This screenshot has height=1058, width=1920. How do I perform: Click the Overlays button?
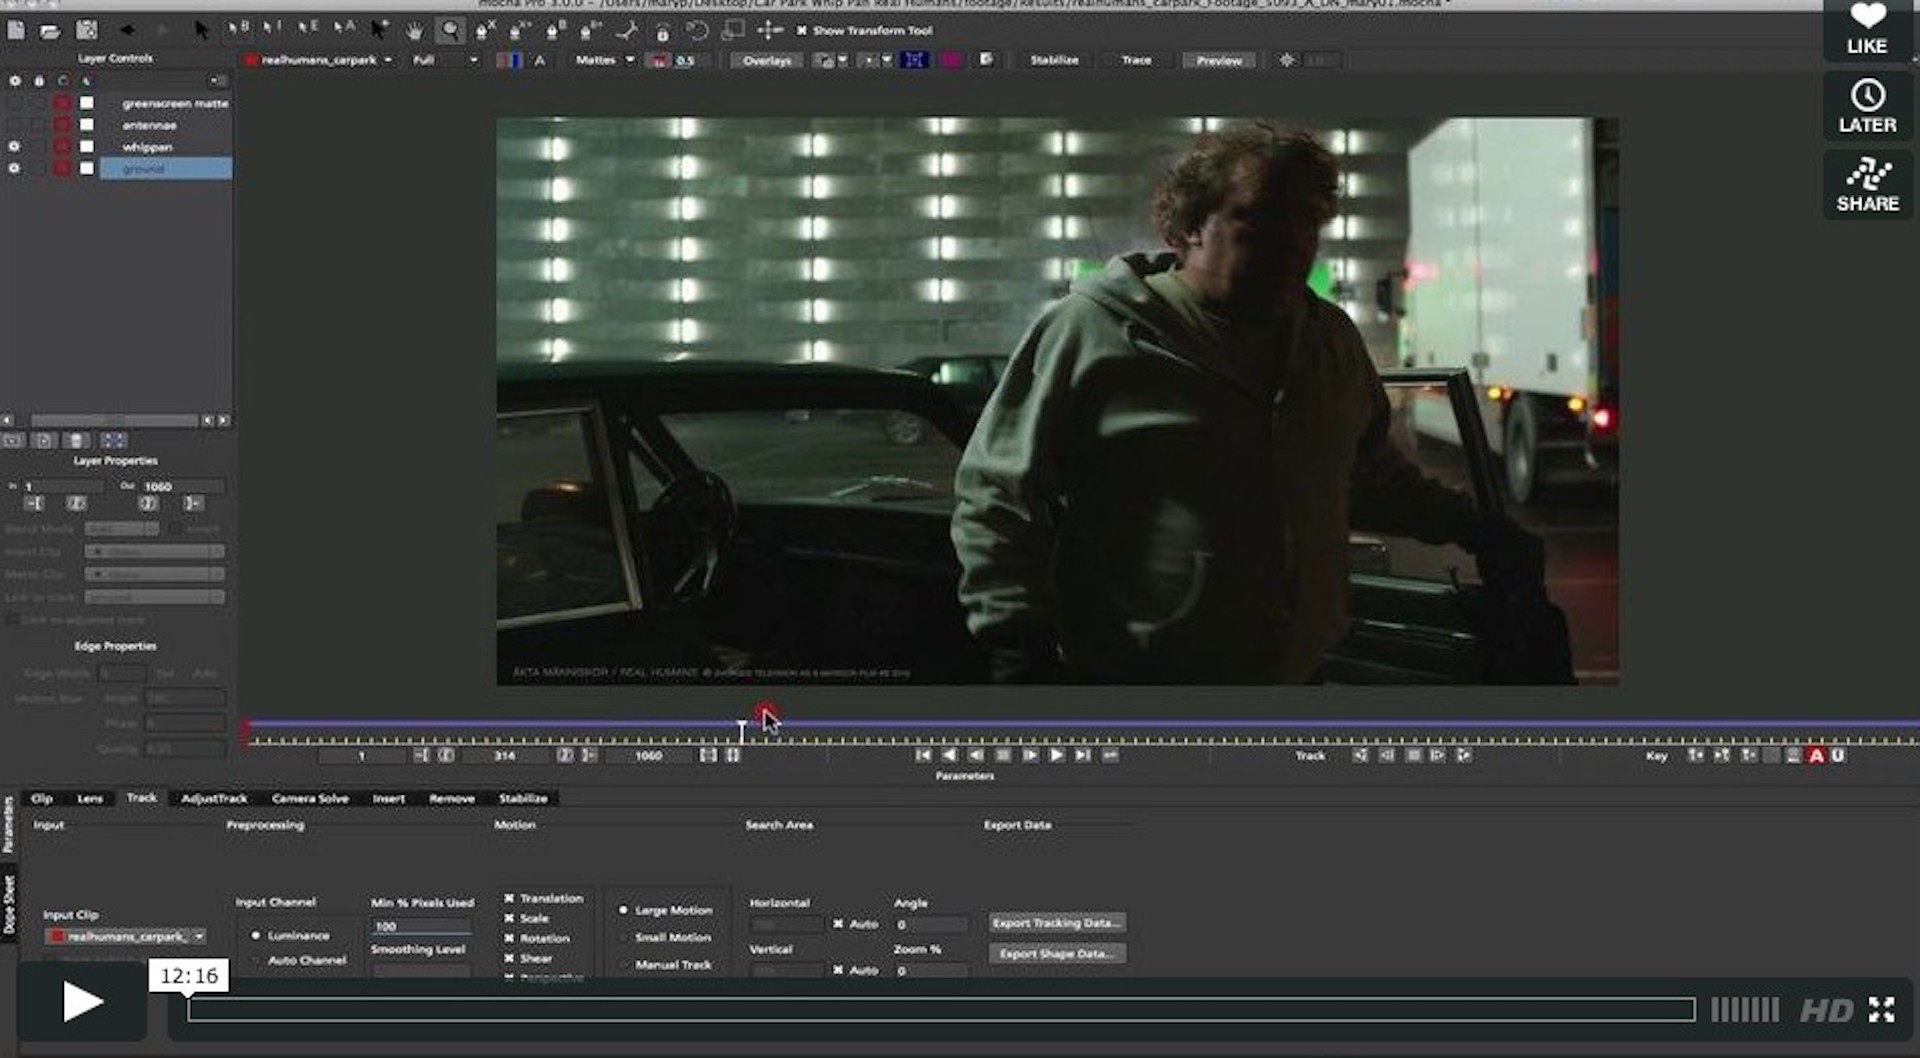[x=767, y=60]
